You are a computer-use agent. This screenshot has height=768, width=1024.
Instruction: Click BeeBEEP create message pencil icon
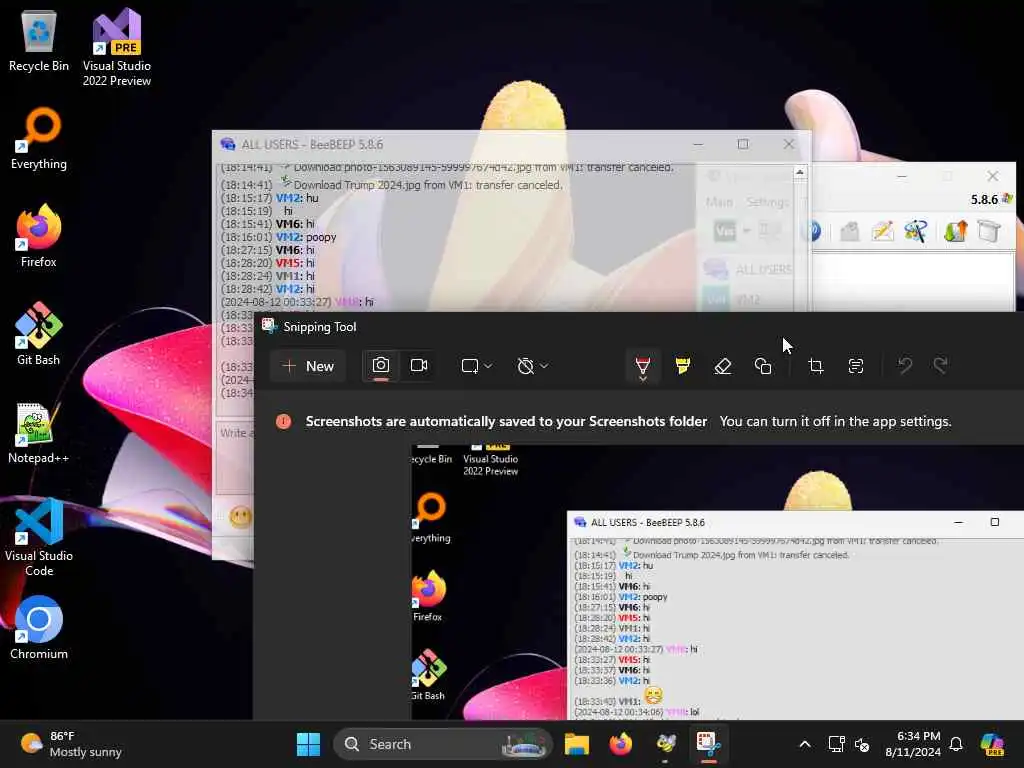[882, 231]
